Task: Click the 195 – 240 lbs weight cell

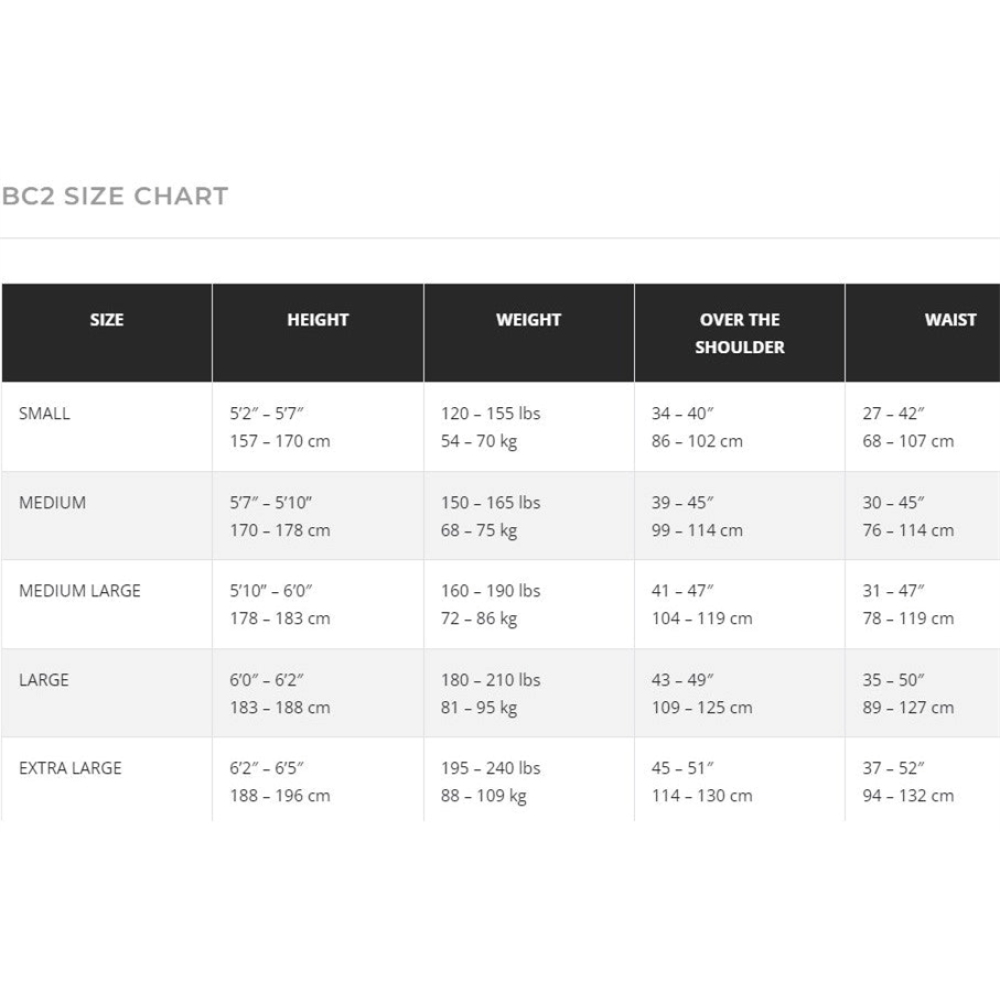Action: [490, 768]
